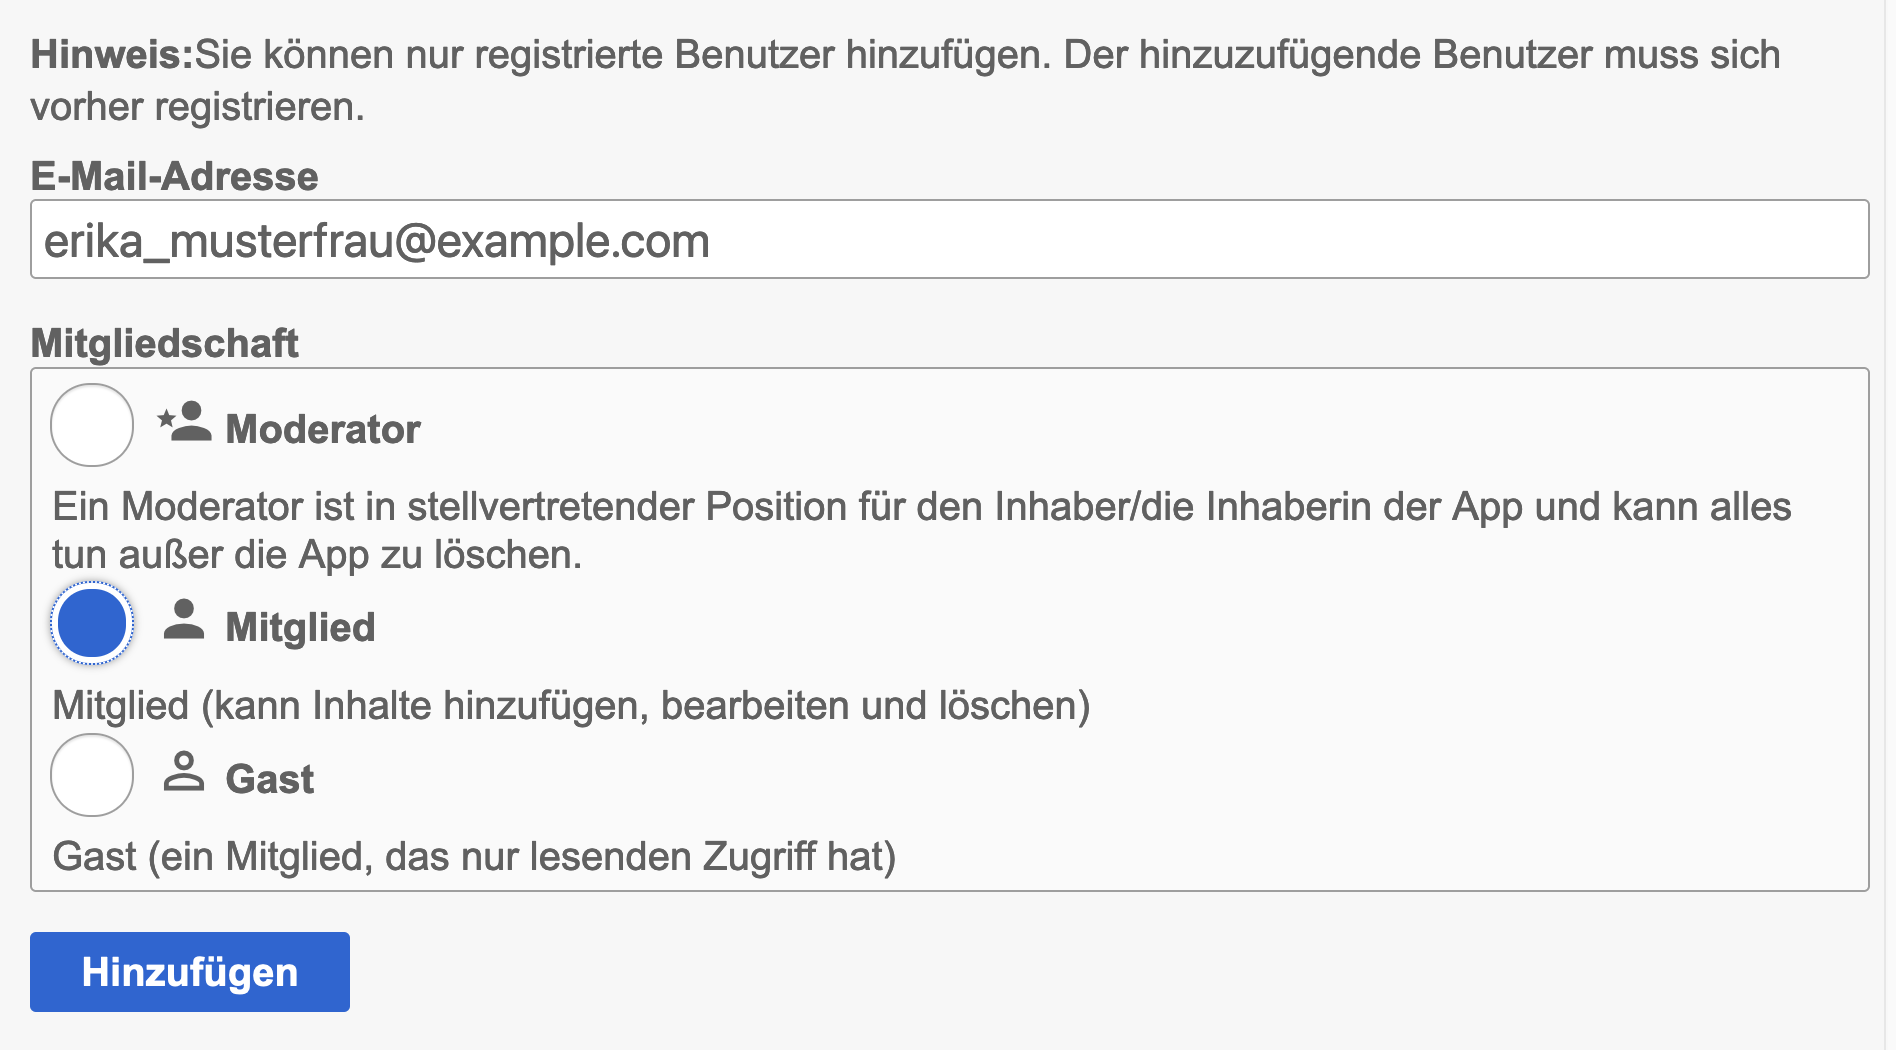Viewport: 1896px width, 1050px height.
Task: Click the Mitglied description about editing content
Action: click(571, 706)
